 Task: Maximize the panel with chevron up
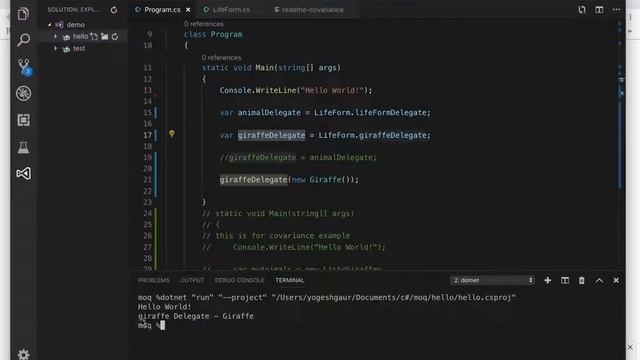(x=599, y=280)
